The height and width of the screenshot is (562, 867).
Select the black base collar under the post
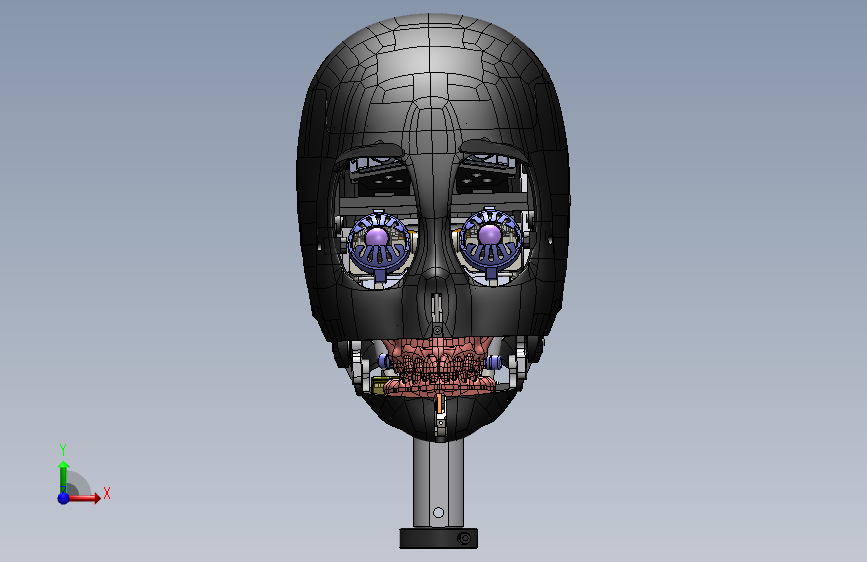[x=438, y=538]
